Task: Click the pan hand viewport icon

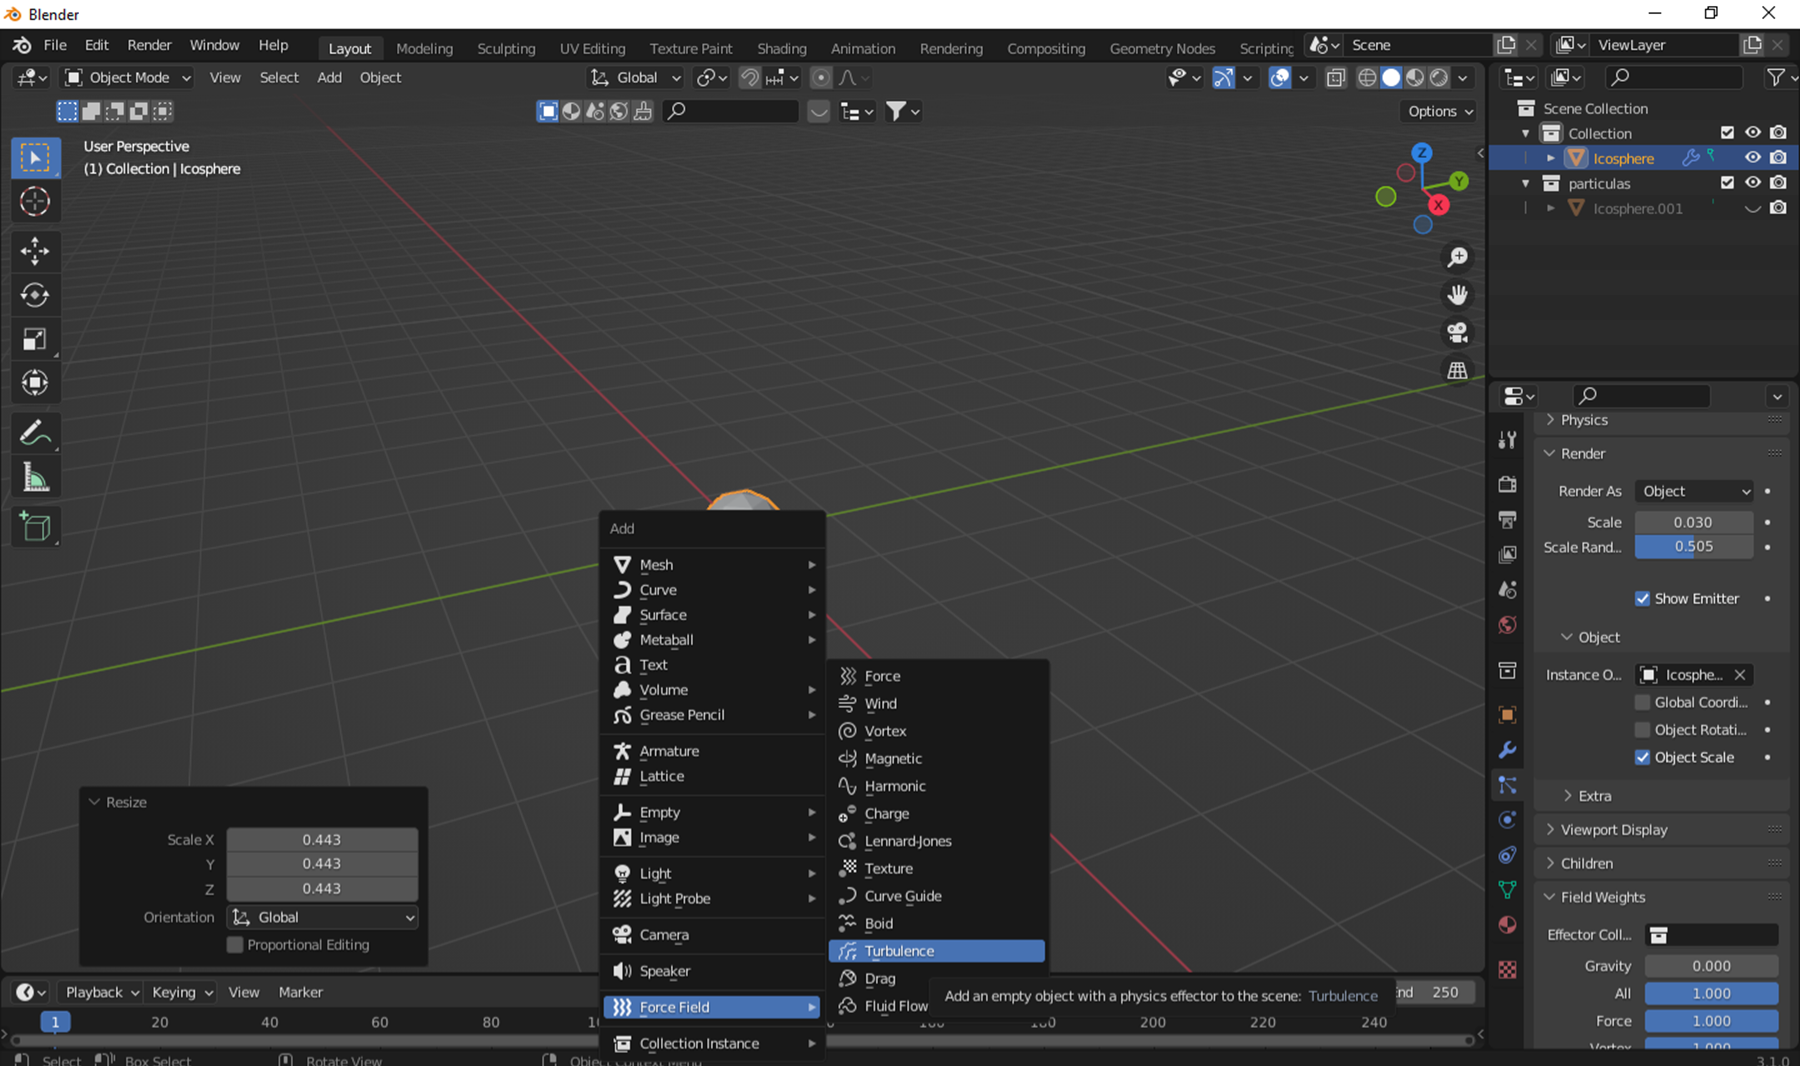Action: pyautogui.click(x=1457, y=295)
